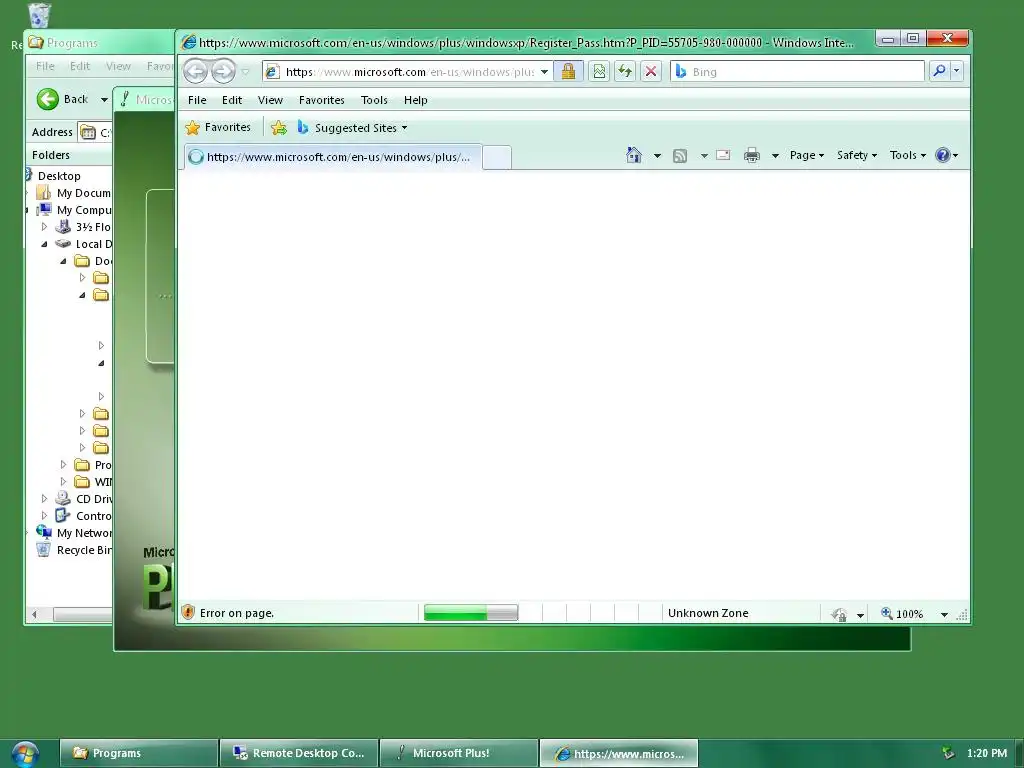
Task: Click the security lock icon in address bar
Action: click(x=568, y=71)
